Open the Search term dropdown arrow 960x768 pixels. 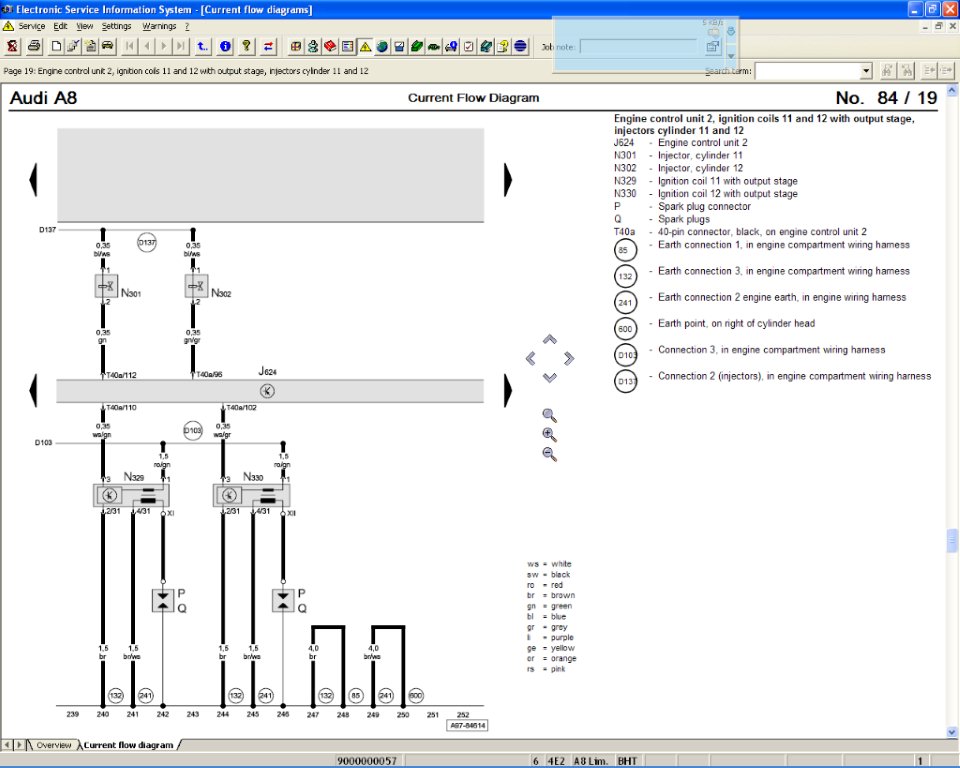tap(866, 71)
